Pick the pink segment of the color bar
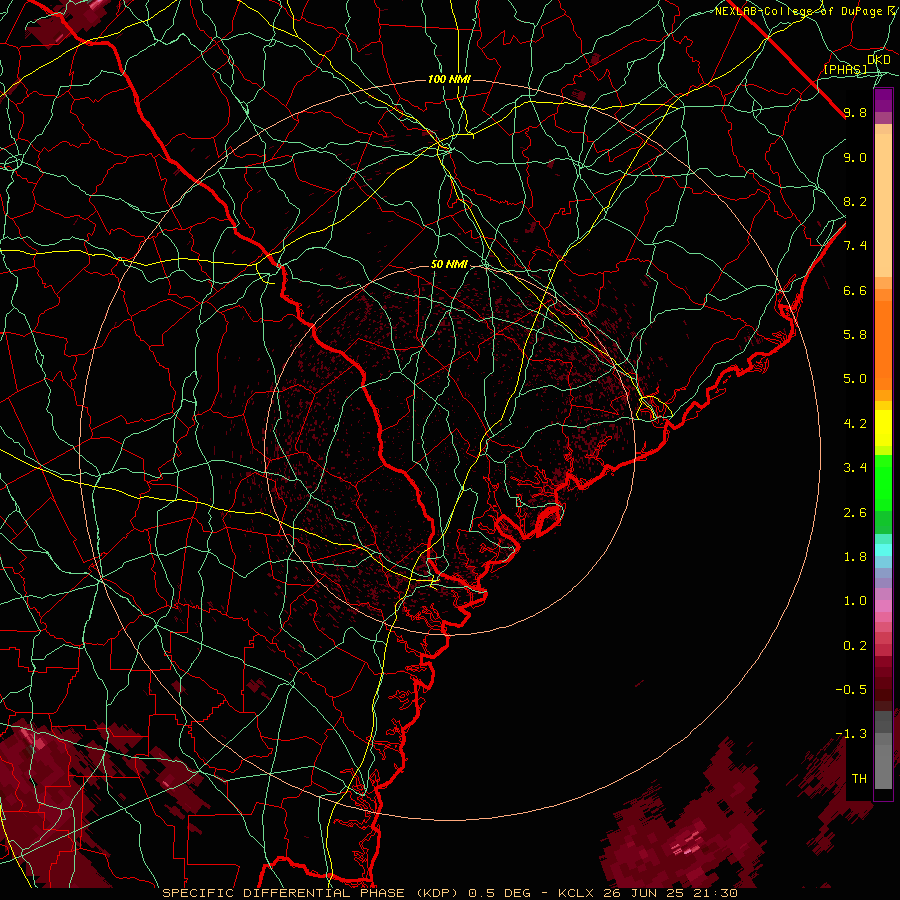Viewport: 900px width, 900px height. pos(883,606)
